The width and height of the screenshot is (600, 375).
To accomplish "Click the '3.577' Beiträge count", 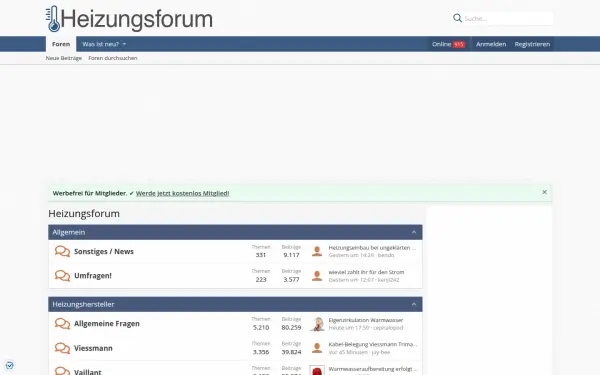I will point(291,279).
